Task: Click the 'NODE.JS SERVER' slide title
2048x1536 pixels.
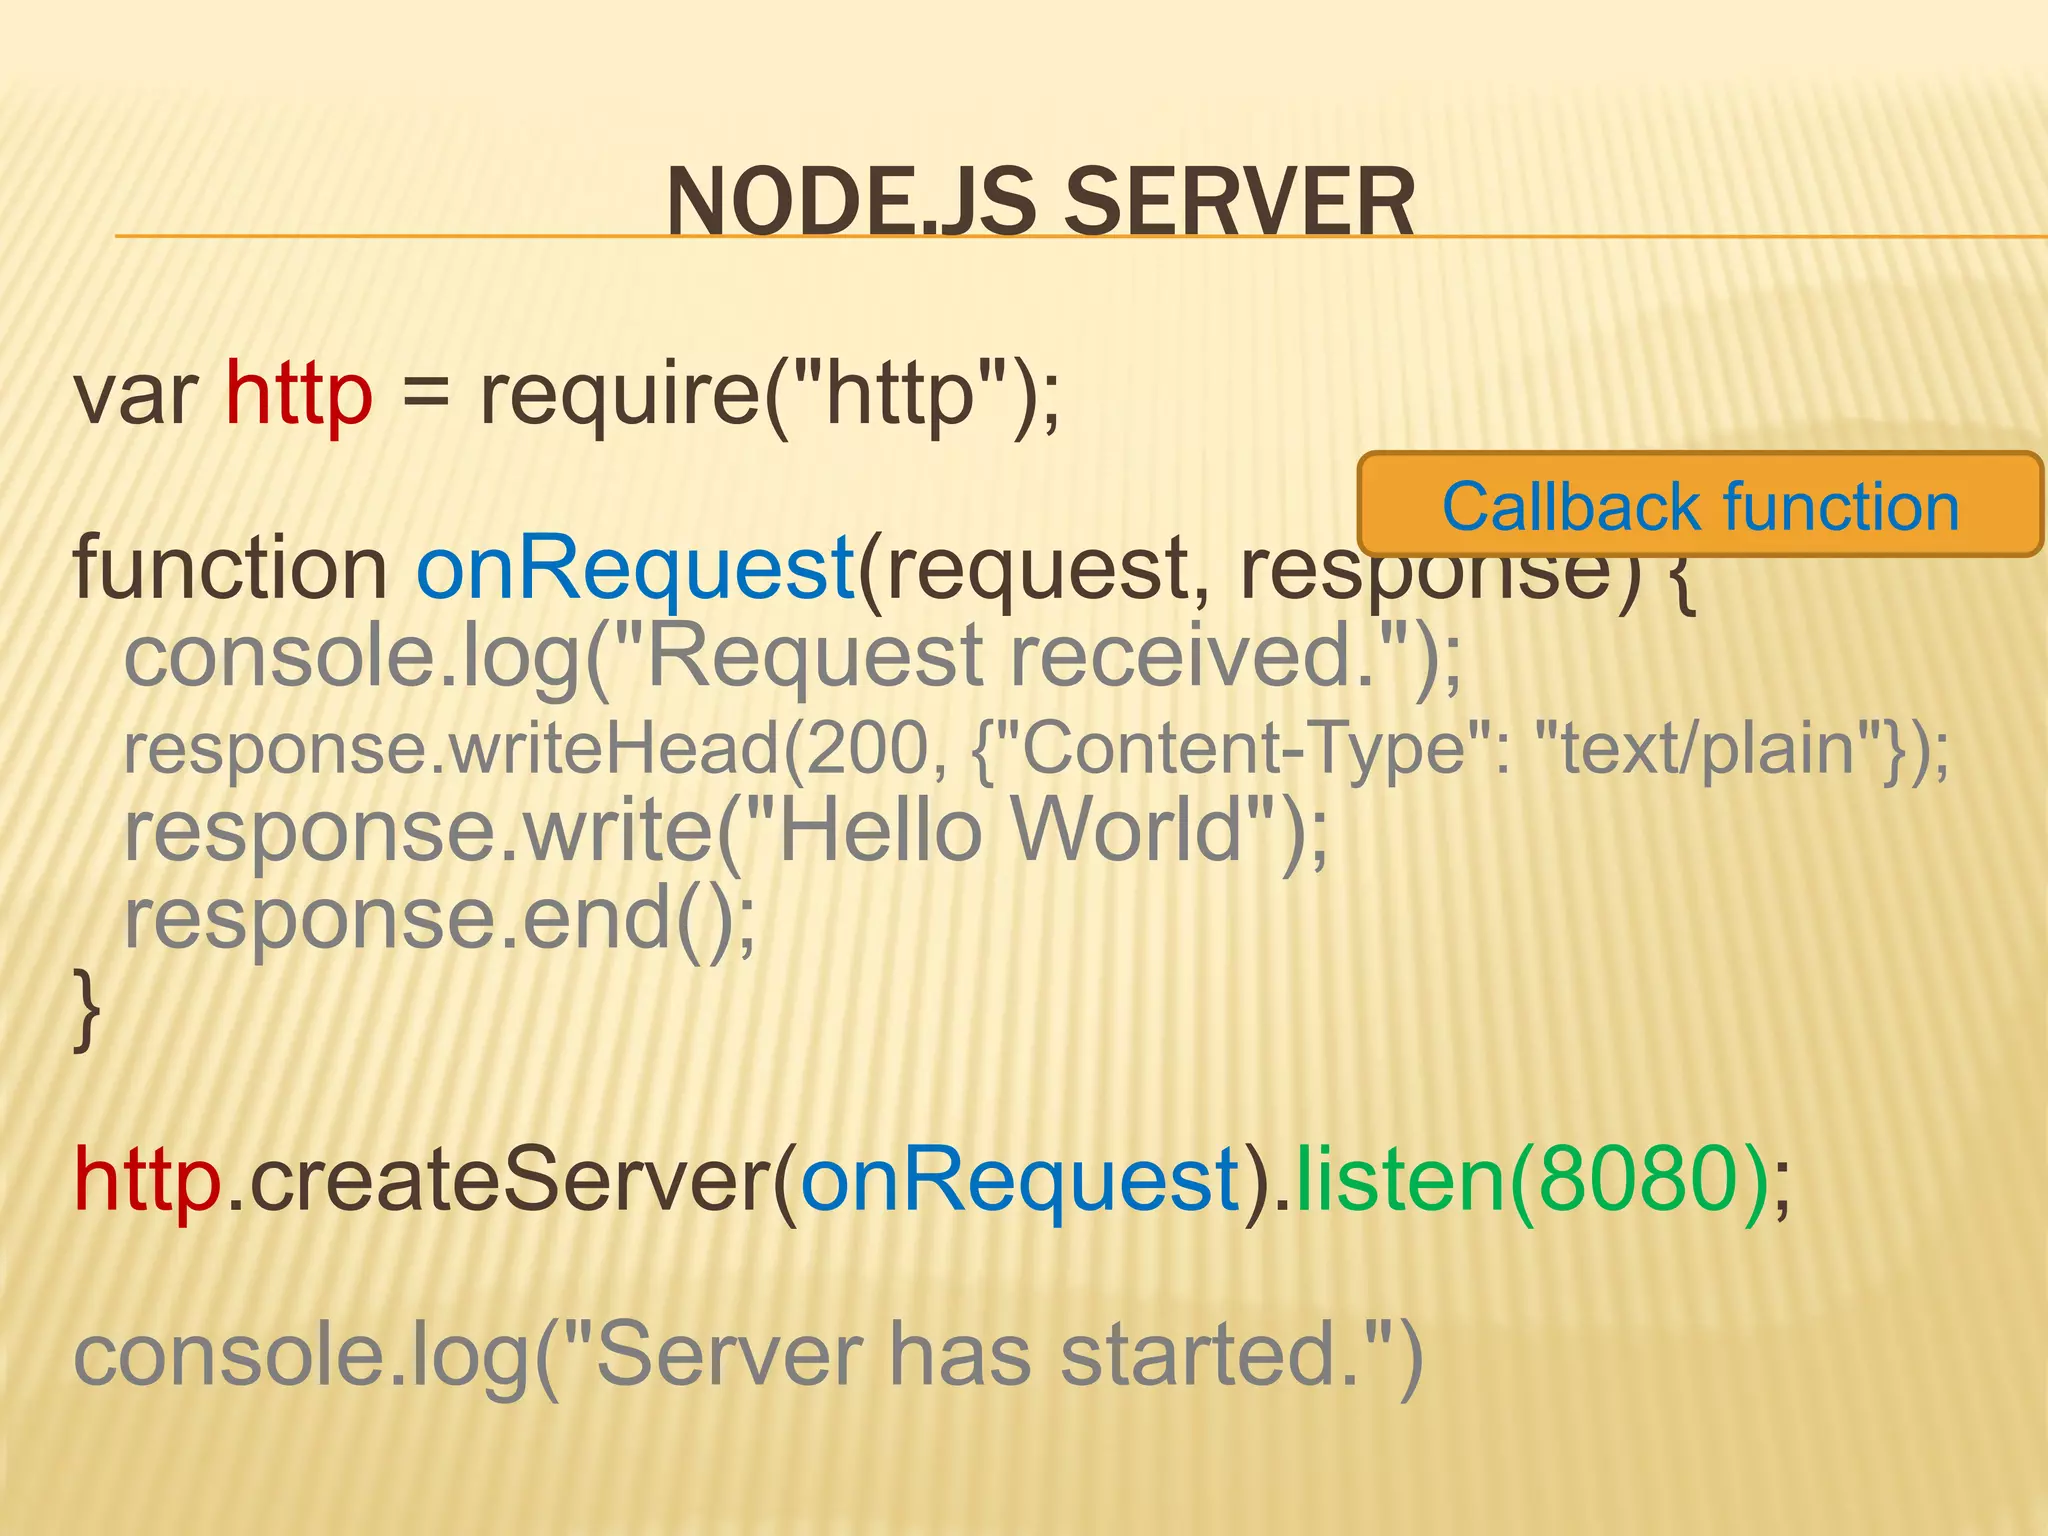Action: [1040, 202]
